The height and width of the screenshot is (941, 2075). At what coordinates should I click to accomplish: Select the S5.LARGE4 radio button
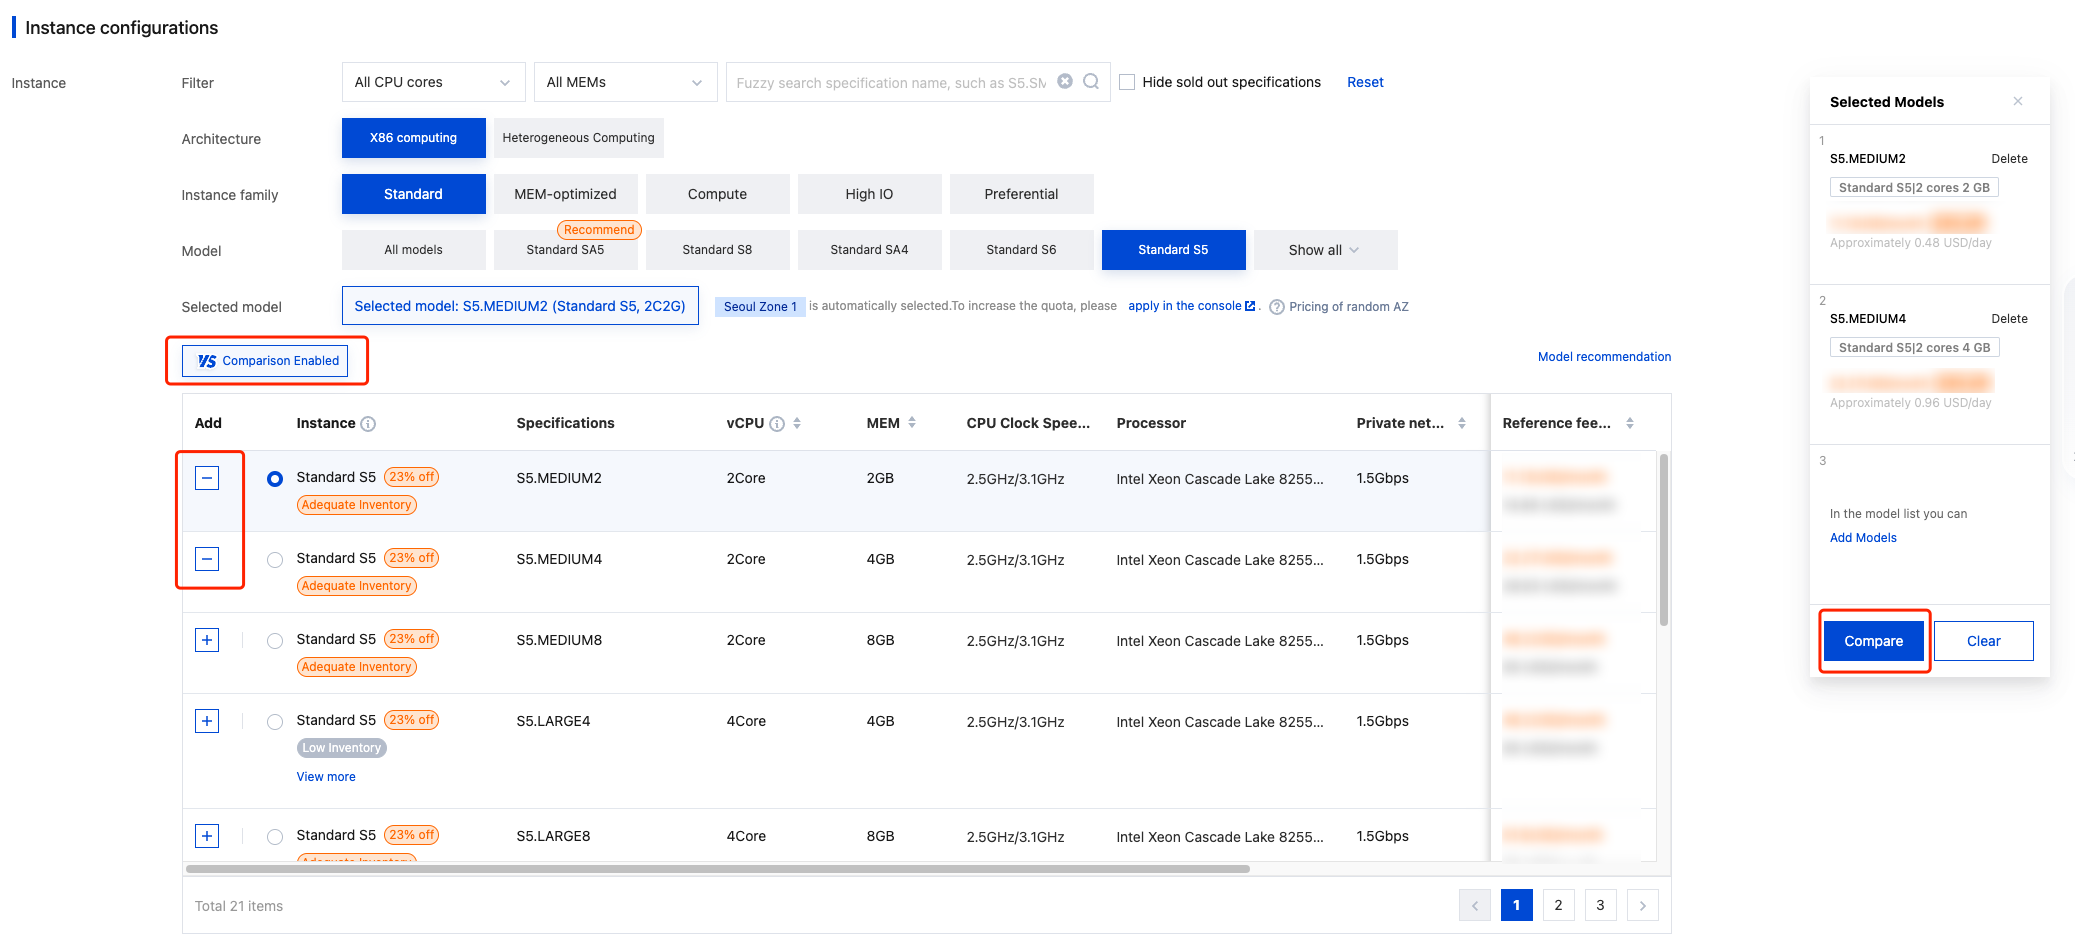click(275, 722)
